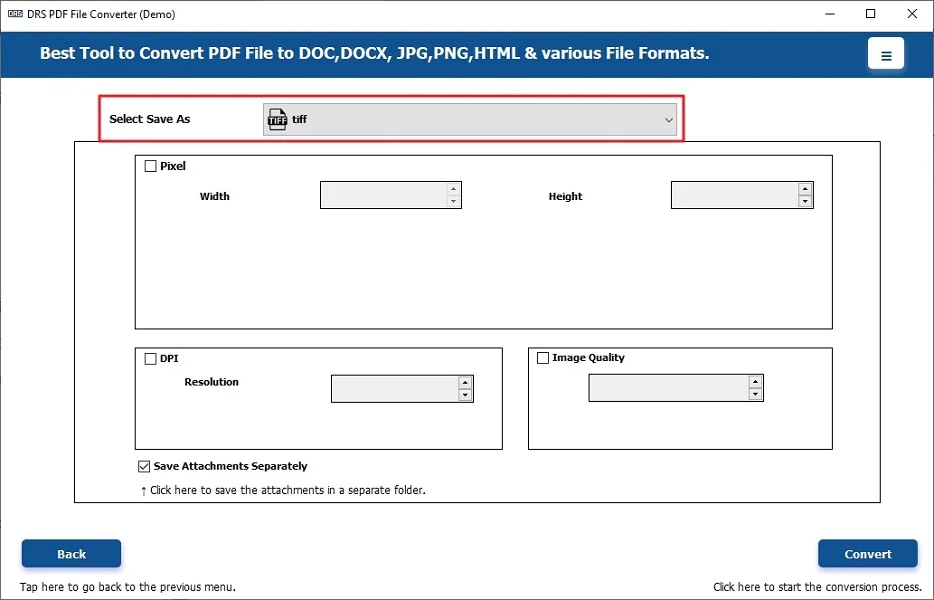This screenshot has height=600, width=934.
Task: Increase Width using up arrow
Action: (454, 189)
